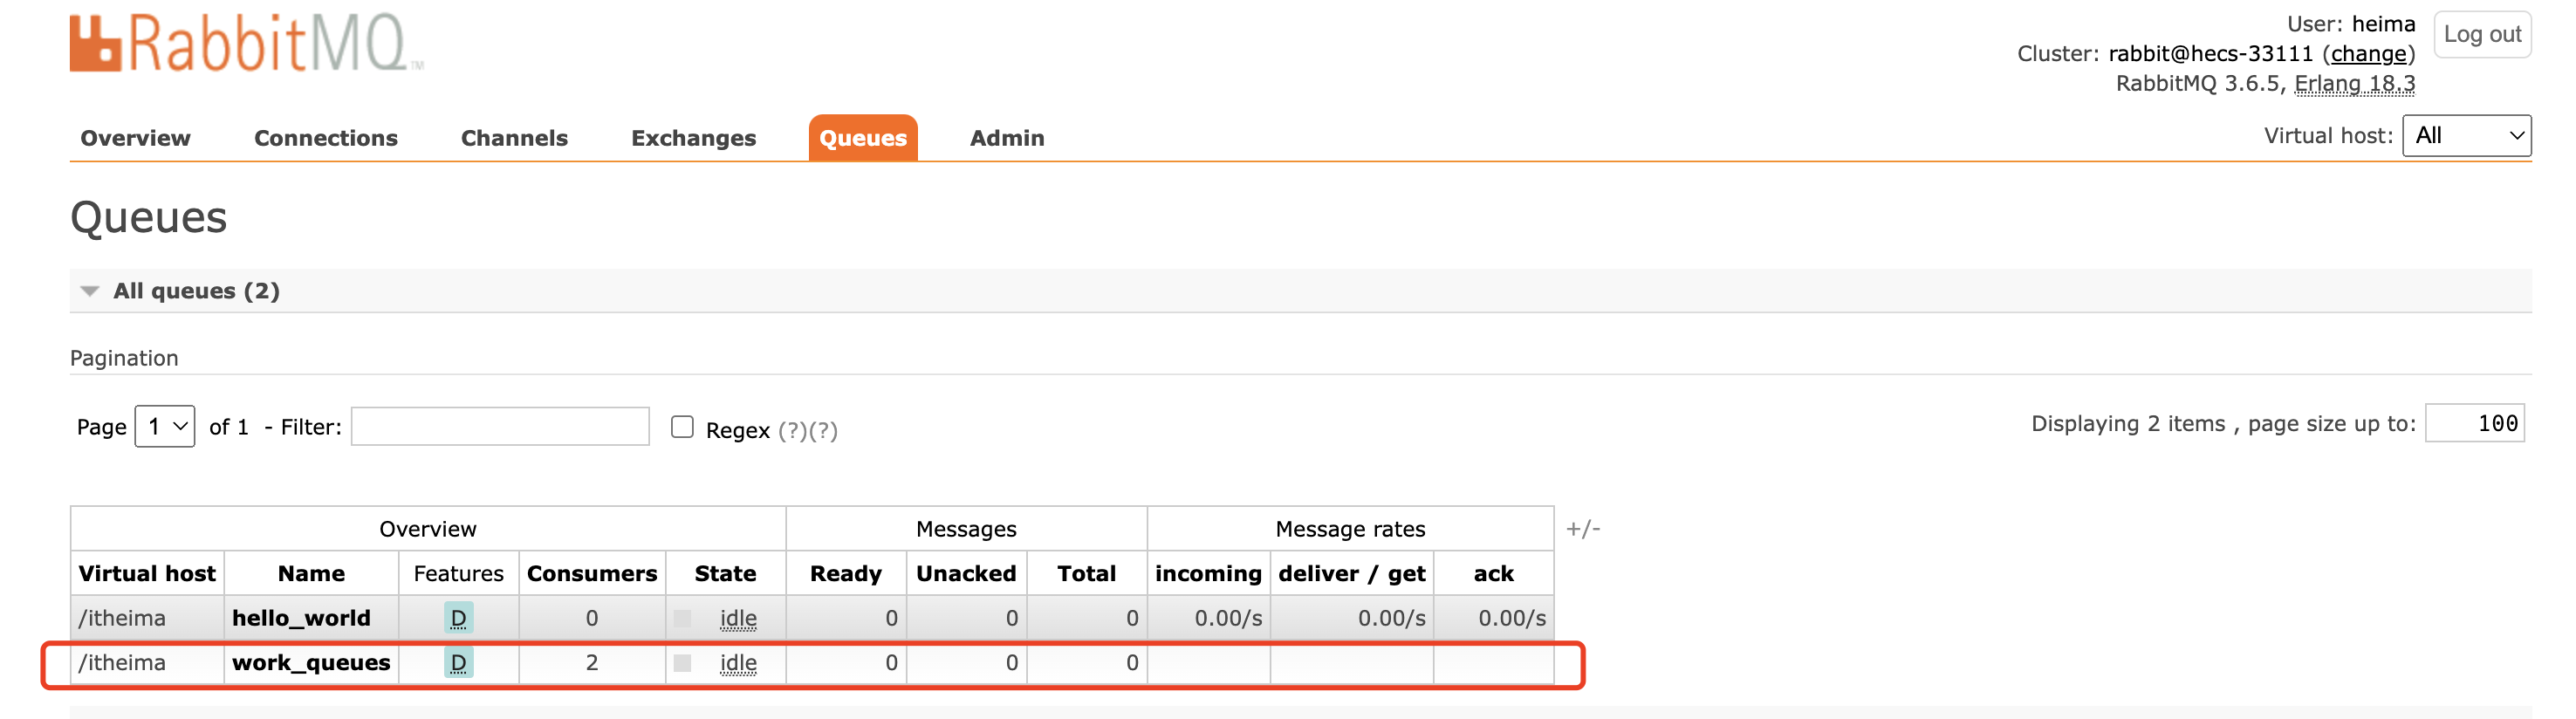The width and height of the screenshot is (2576, 719).
Task: Open the hello_world queue link
Action: click(x=301, y=618)
